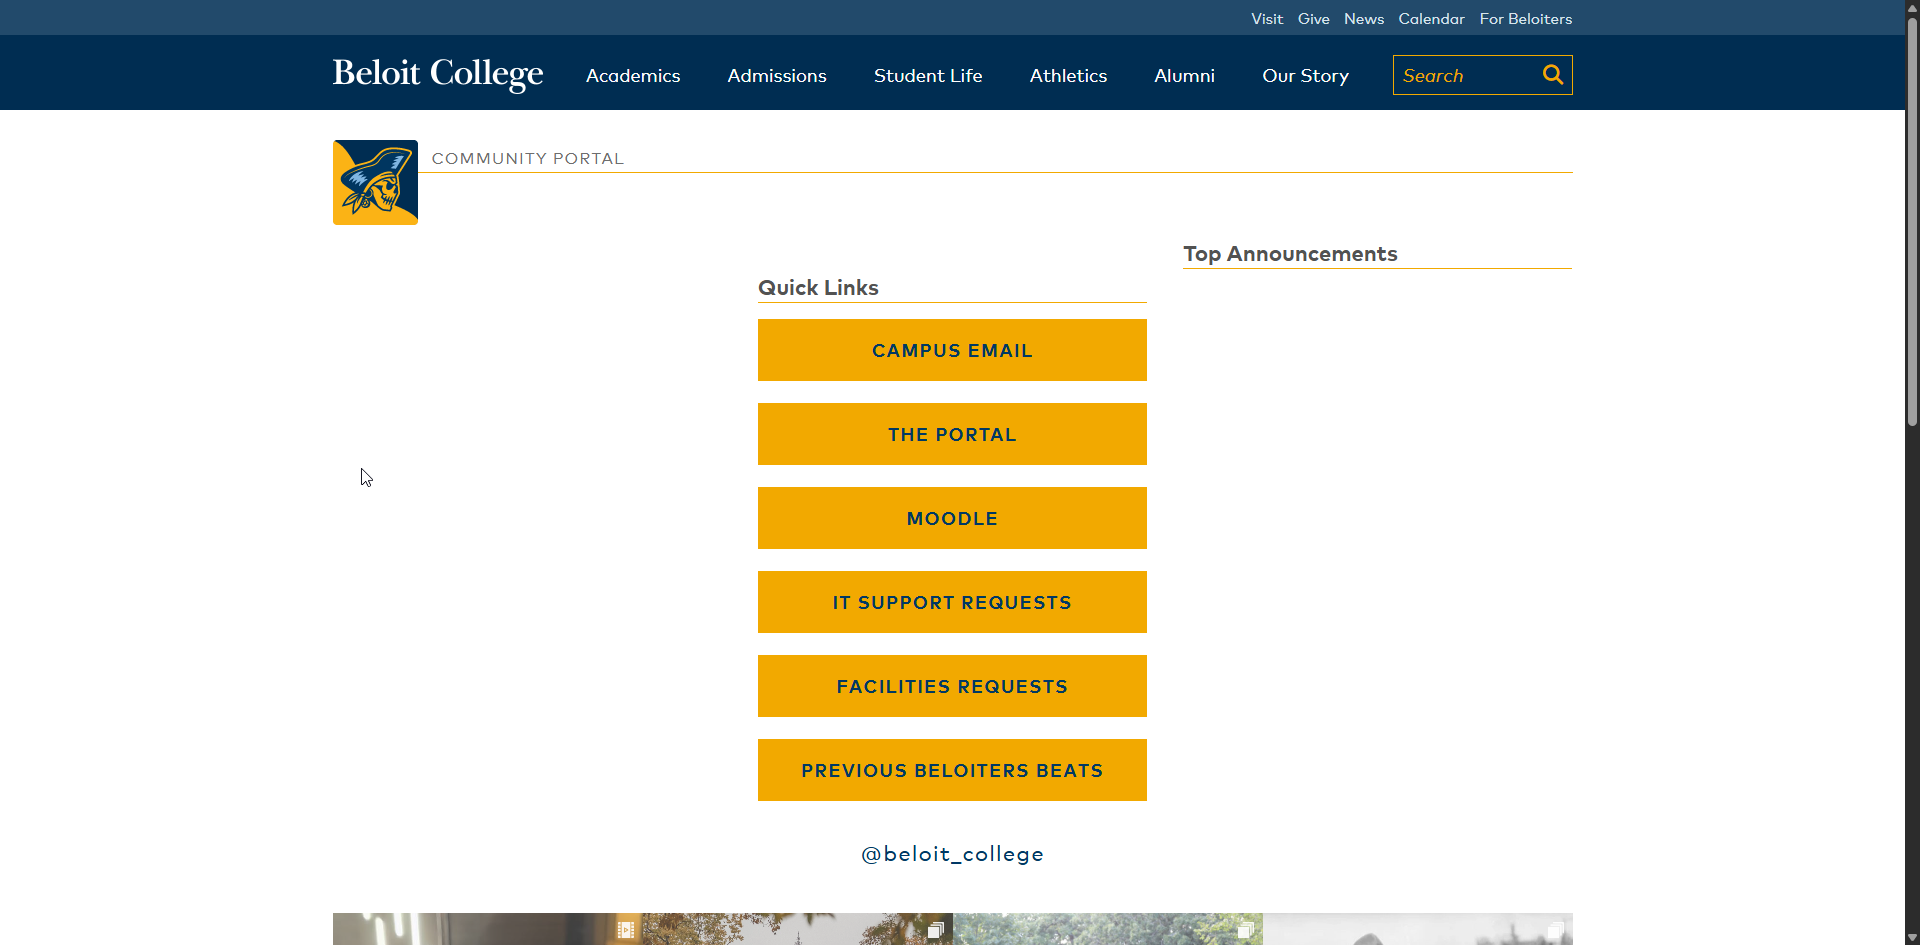Viewport: 1920px width, 945px height.
Task: Click the search magnifying glass icon
Action: 1552,75
